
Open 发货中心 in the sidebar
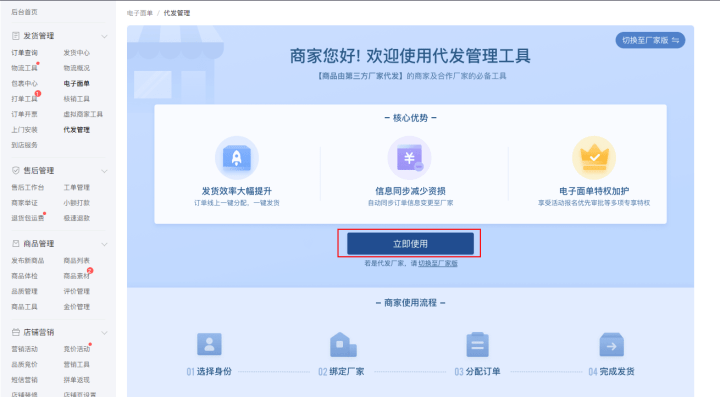[x=77, y=53]
